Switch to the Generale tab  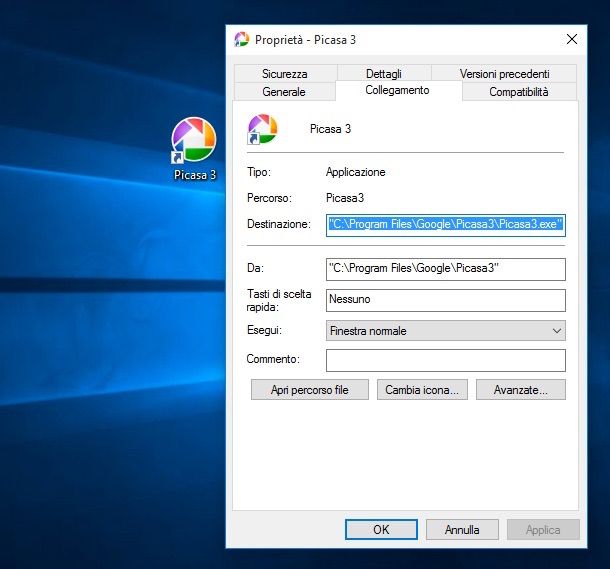tap(284, 92)
